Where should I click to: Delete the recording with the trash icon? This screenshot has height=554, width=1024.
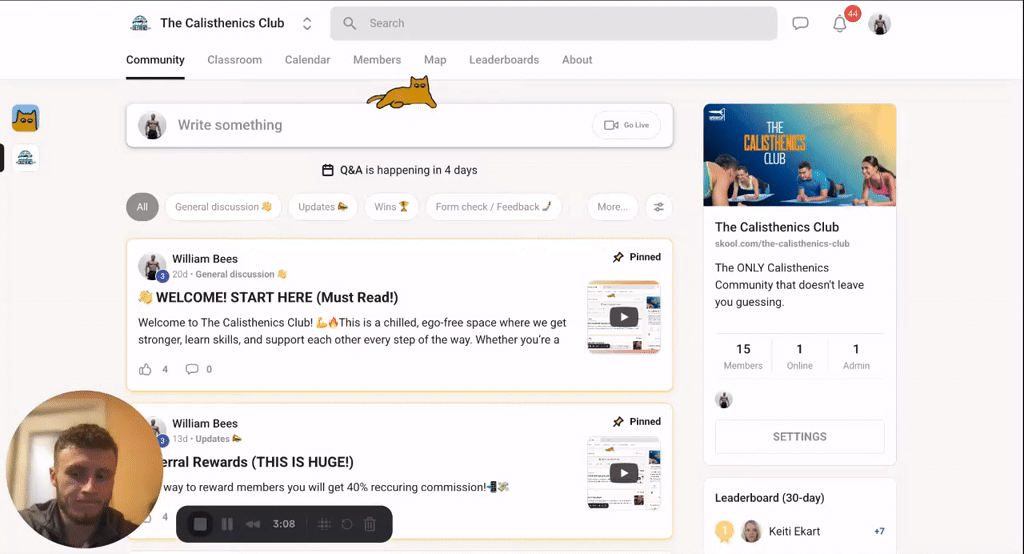(x=370, y=524)
